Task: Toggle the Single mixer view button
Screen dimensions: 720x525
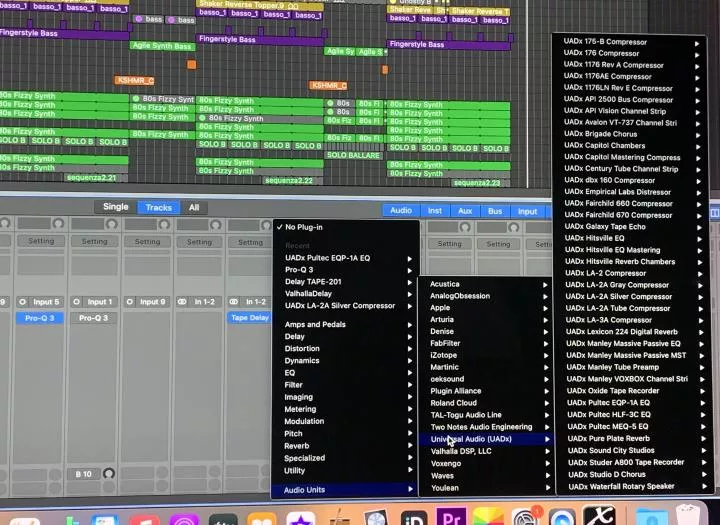Action: coord(116,207)
